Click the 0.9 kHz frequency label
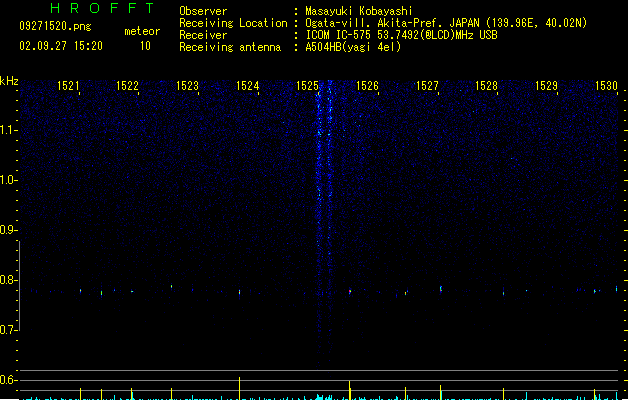This screenshot has height=400, width=629. 8,230
